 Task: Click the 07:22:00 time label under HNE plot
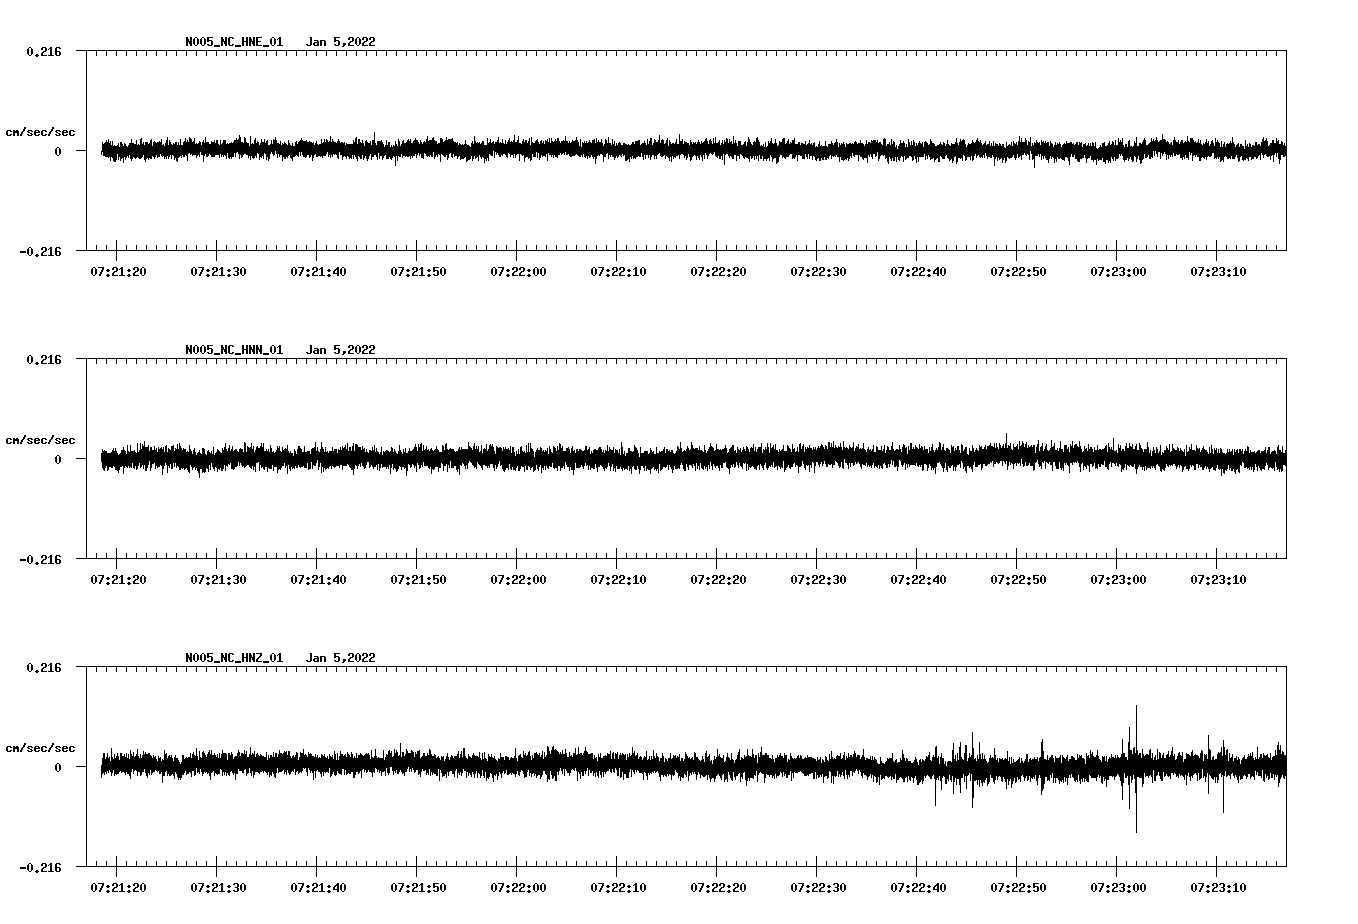tap(518, 272)
